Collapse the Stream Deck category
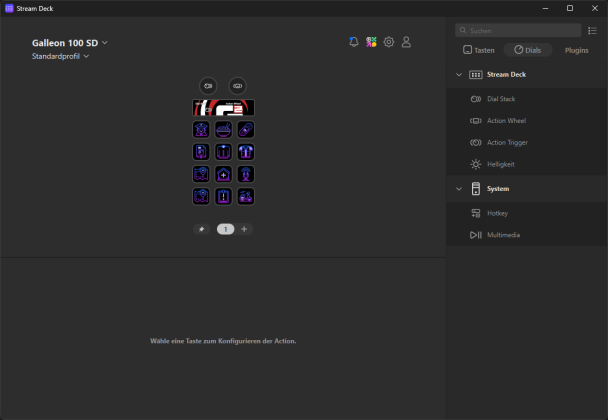The image size is (608, 420). tap(458, 74)
